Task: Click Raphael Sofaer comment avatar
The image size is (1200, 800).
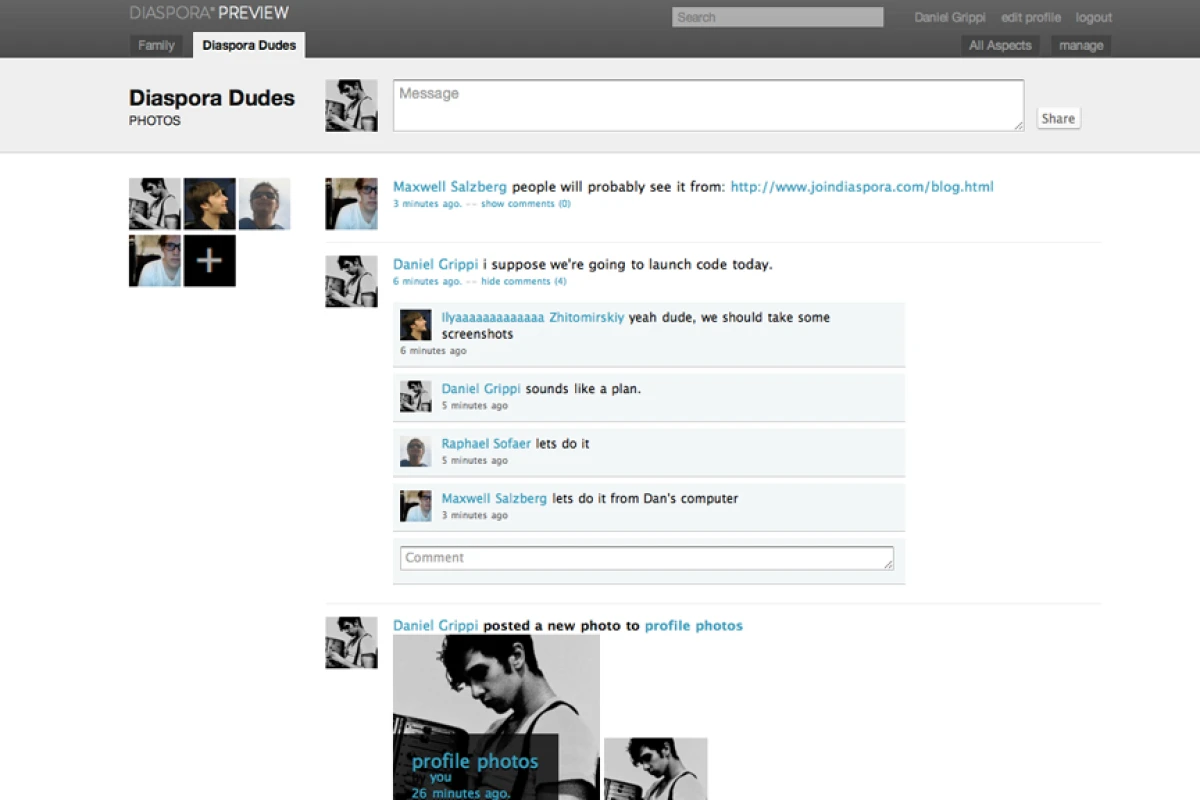Action: pos(416,451)
